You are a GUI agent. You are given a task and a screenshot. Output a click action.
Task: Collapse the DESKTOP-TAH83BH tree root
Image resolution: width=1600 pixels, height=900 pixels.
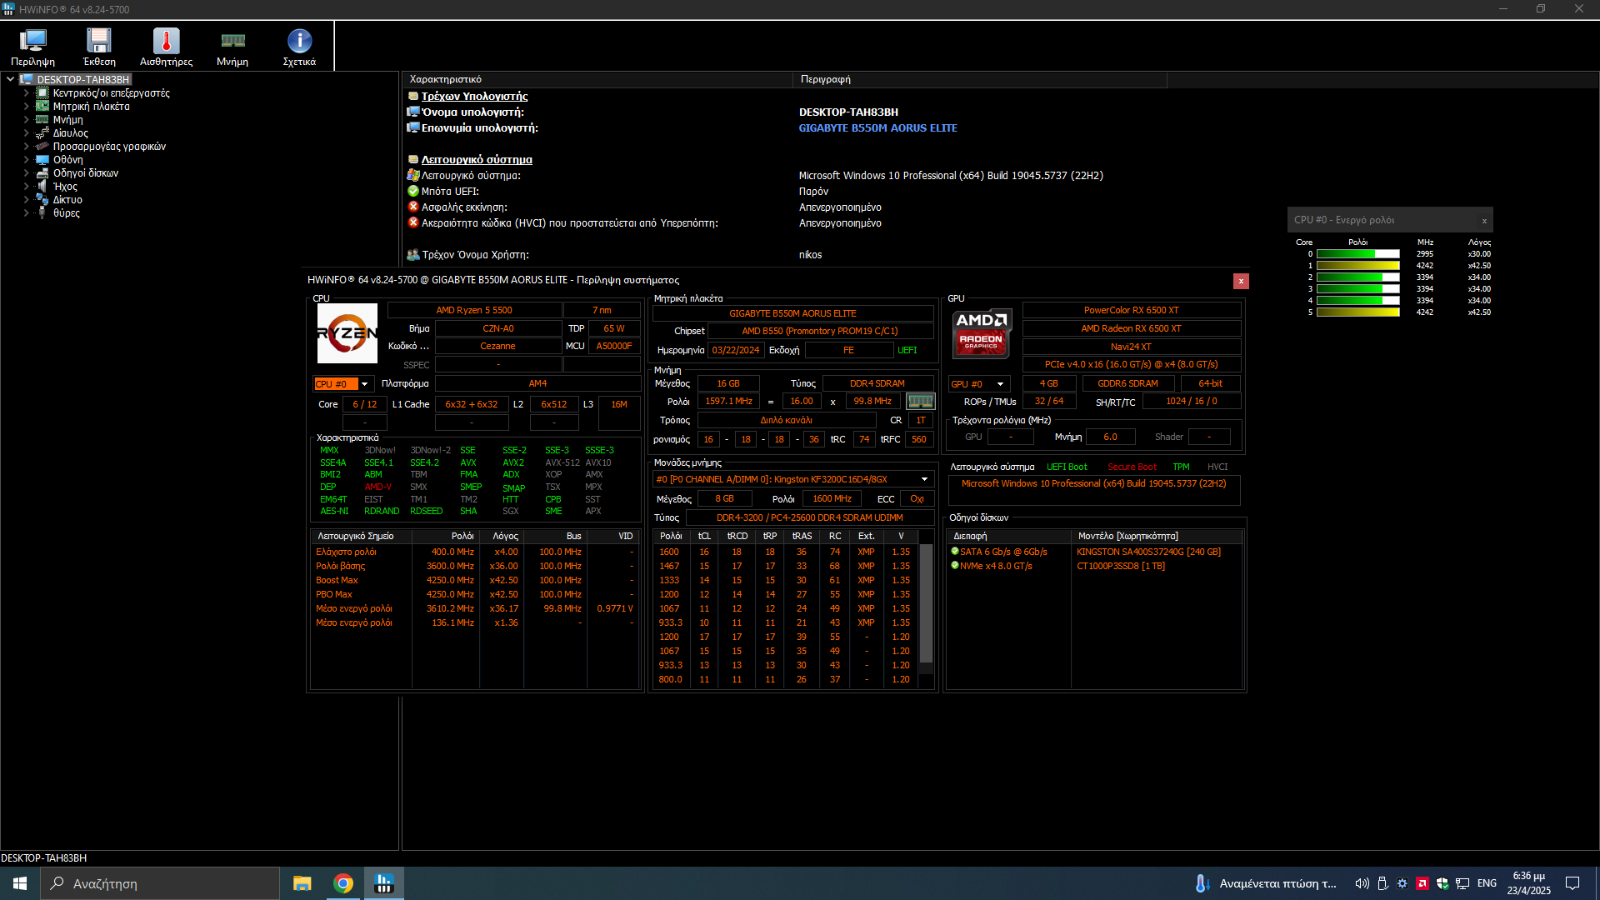pyautogui.click(x=10, y=79)
